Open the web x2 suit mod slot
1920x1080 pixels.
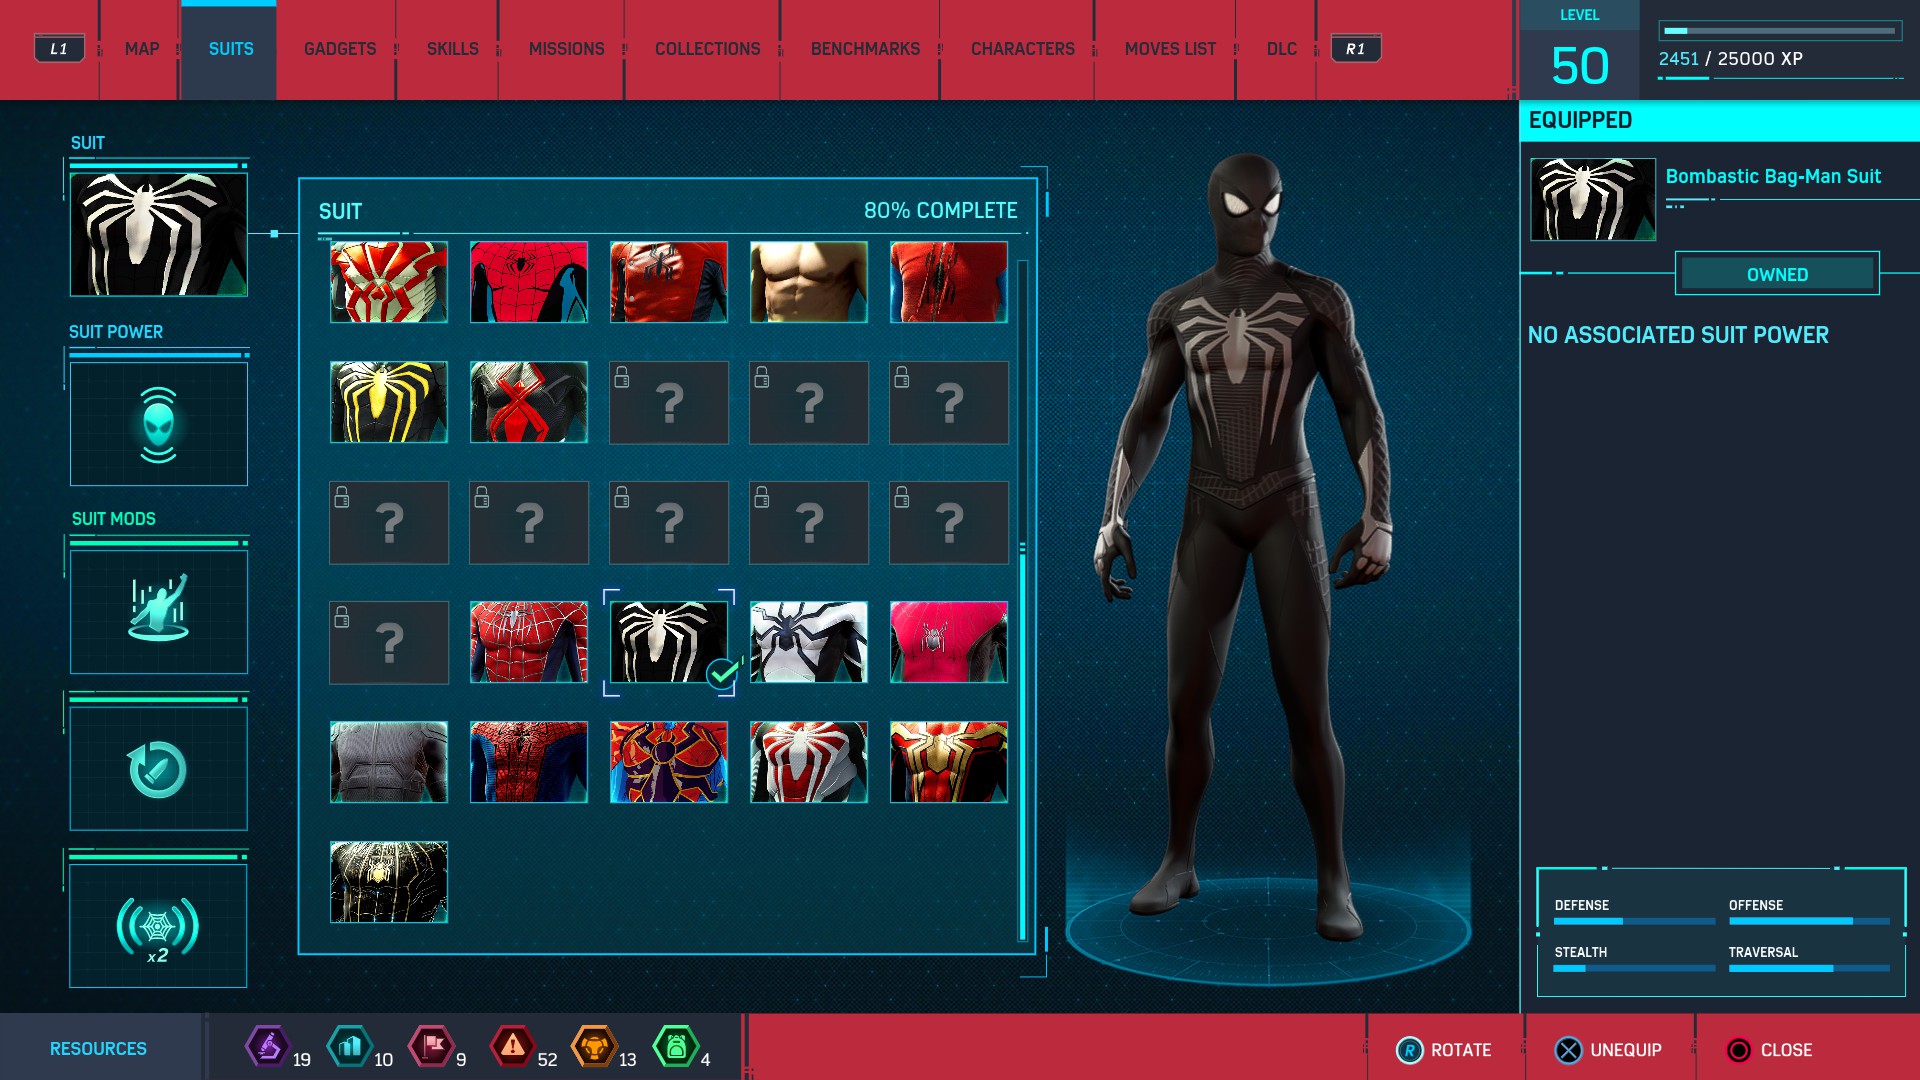click(158, 926)
